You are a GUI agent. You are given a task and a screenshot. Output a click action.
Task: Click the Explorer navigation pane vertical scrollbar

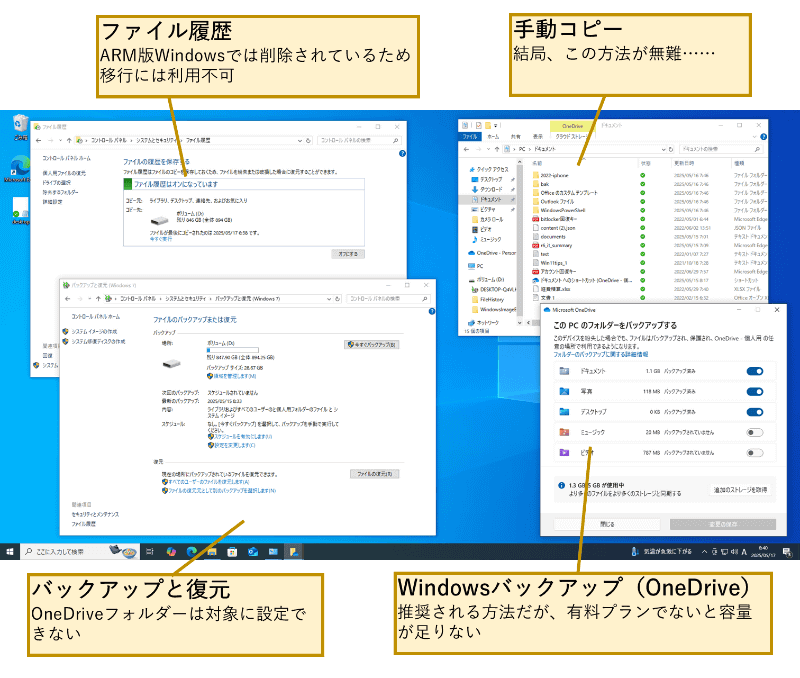(519, 240)
